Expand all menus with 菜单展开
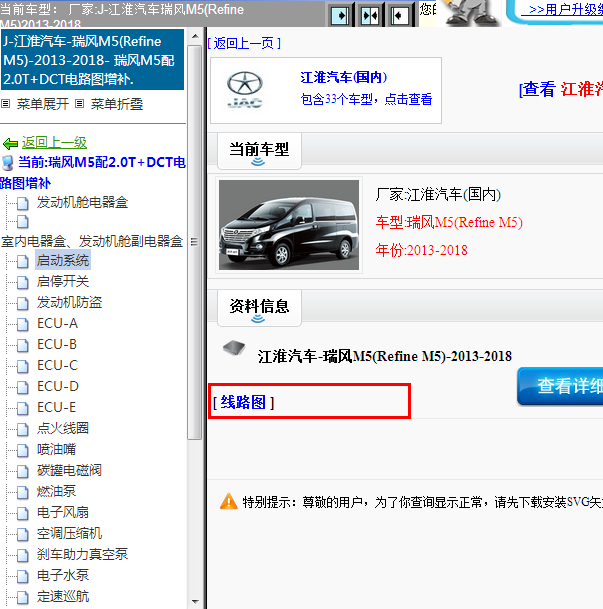Screen dimensions: 603x609 pos(42,104)
